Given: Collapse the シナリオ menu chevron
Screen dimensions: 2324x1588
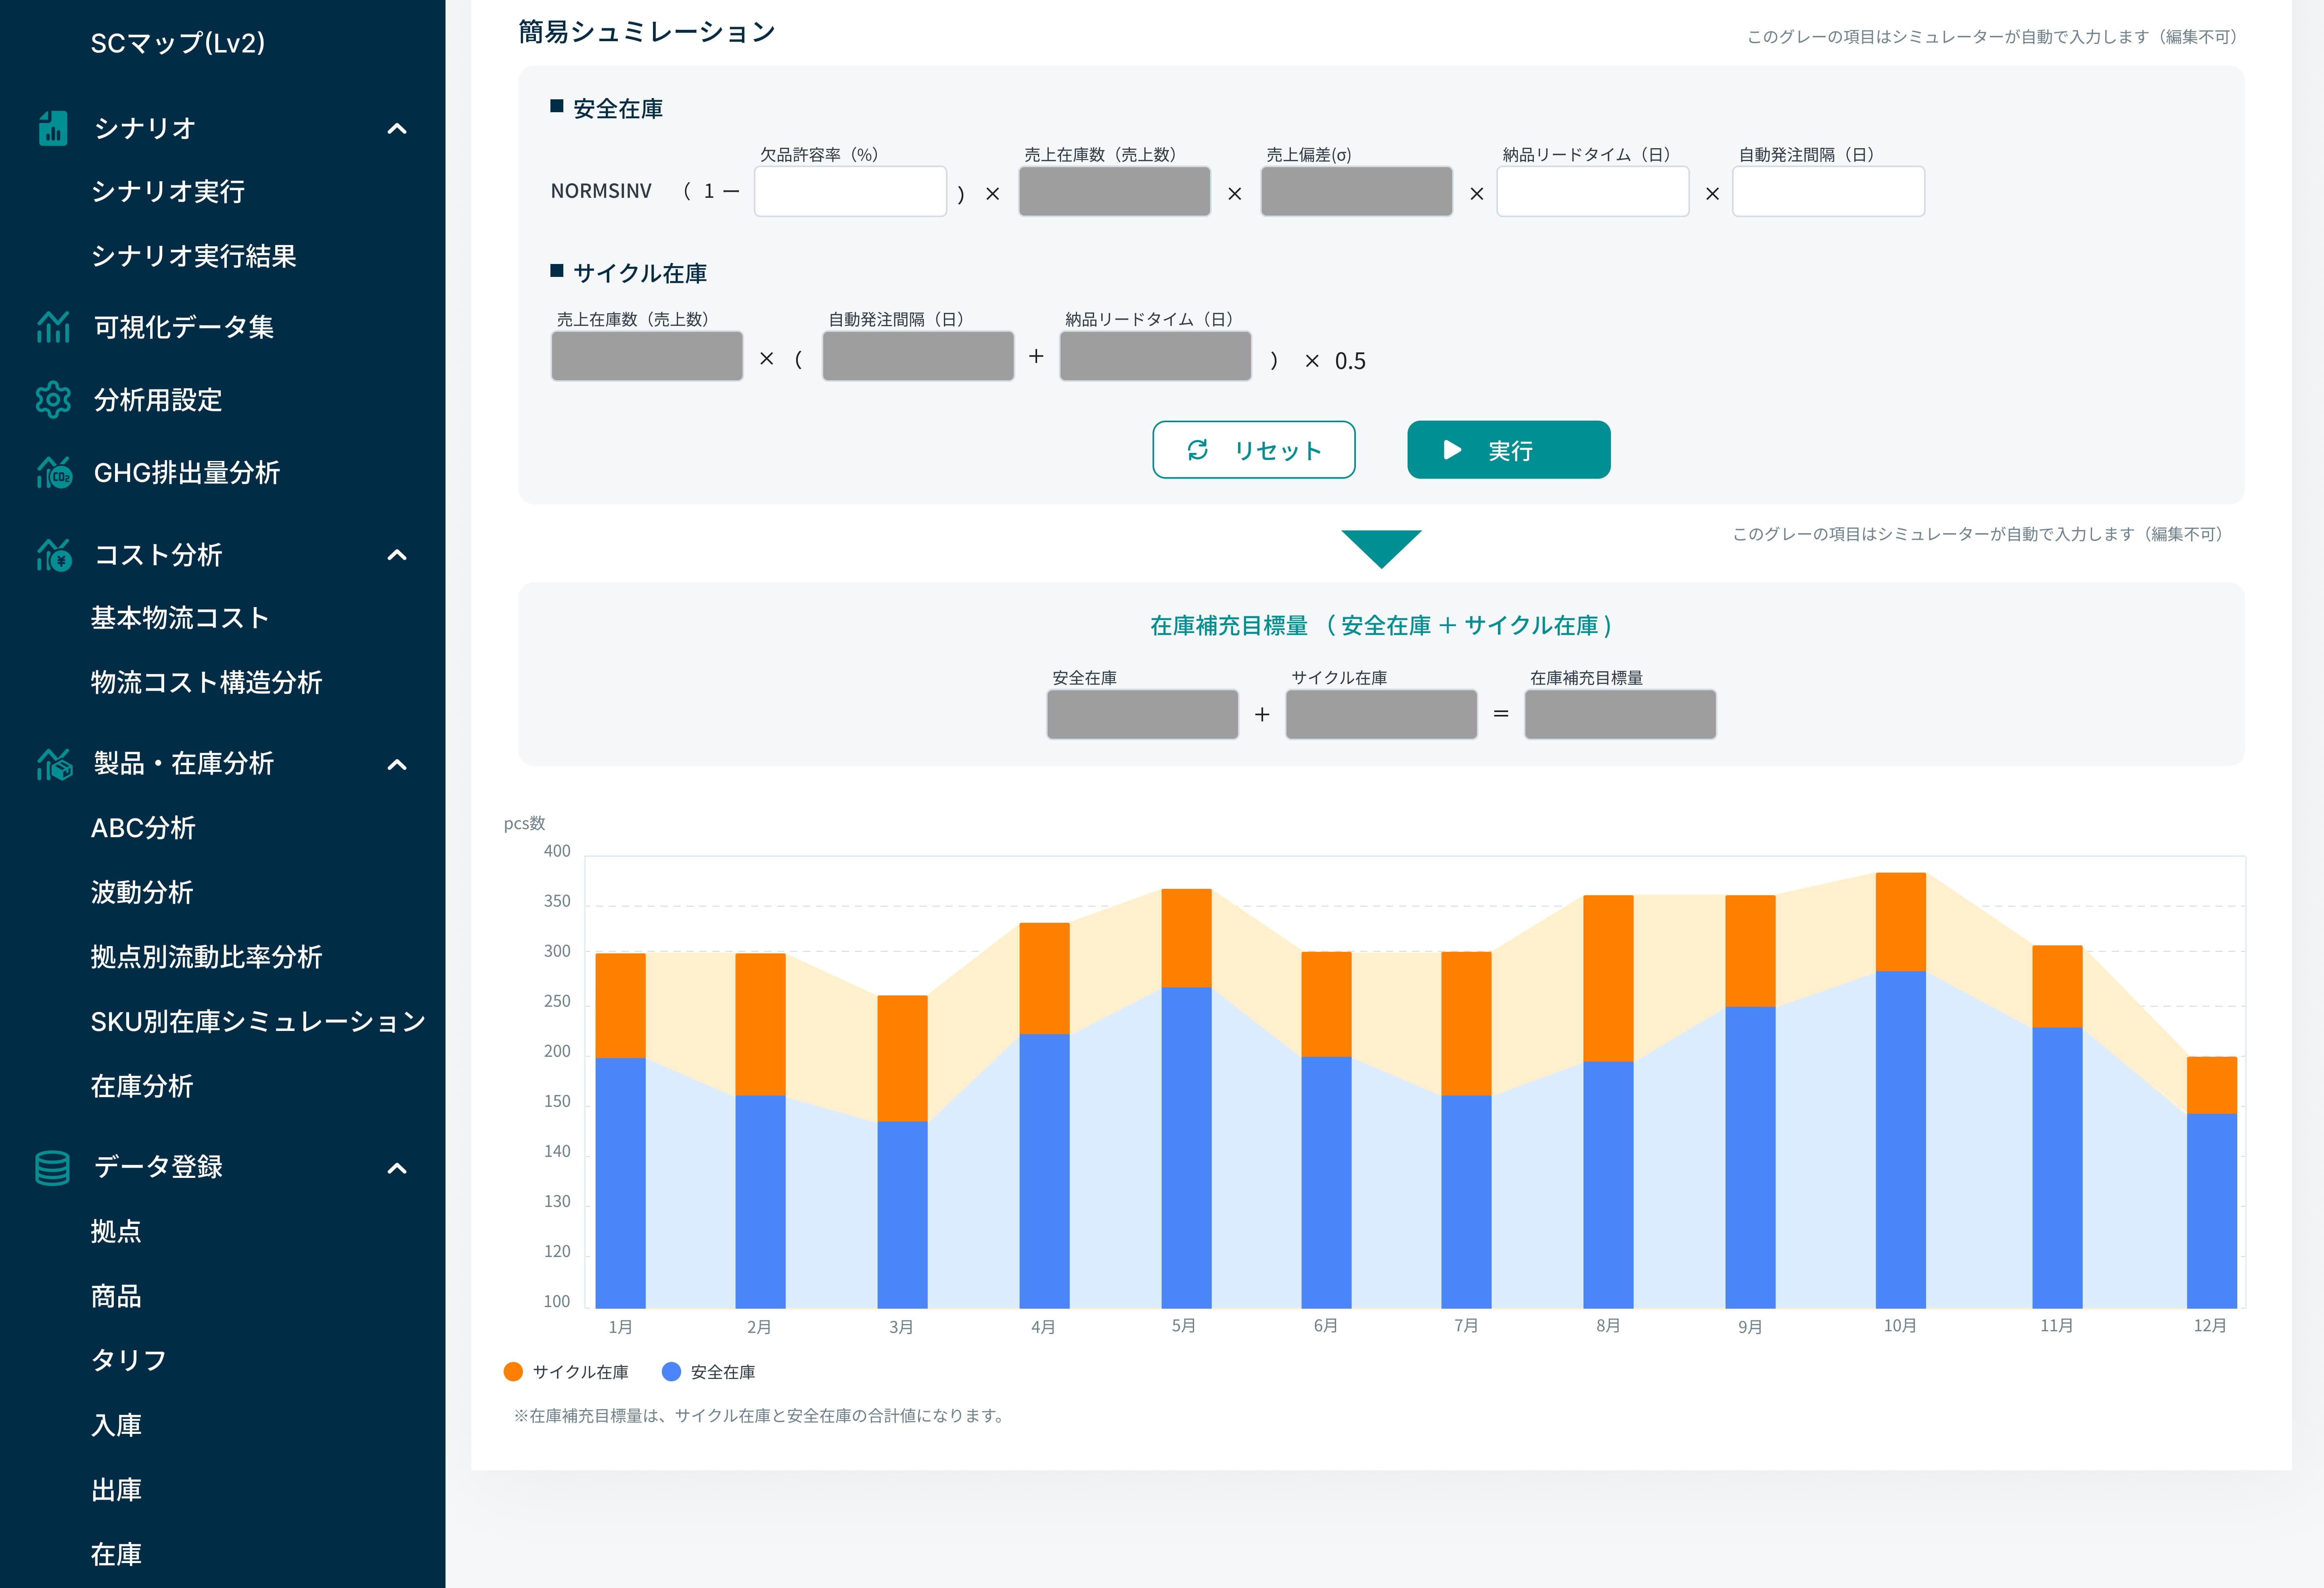Looking at the screenshot, I should click(x=397, y=129).
